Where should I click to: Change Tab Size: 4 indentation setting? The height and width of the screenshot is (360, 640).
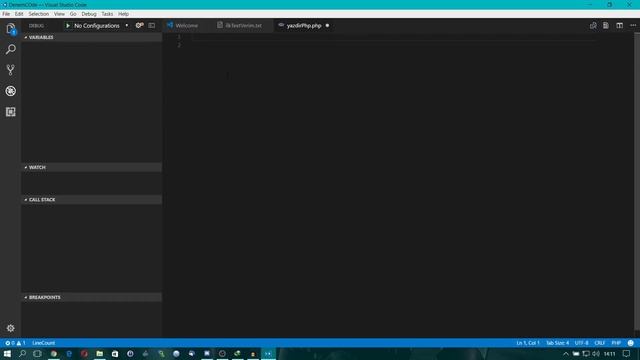click(558, 343)
